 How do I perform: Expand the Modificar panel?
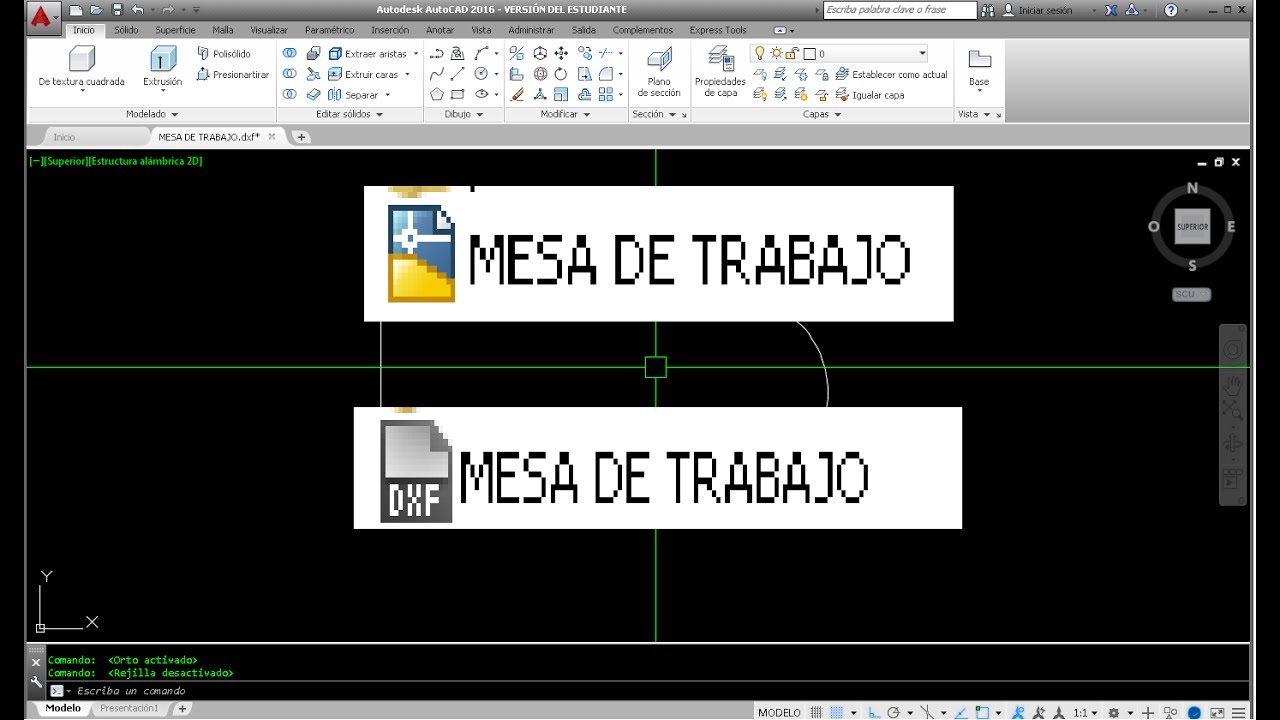pos(565,114)
